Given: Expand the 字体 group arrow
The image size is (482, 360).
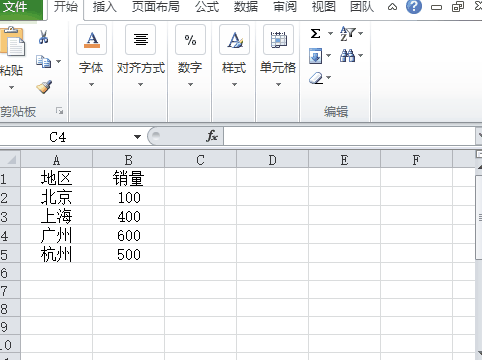Looking at the screenshot, I should click(x=91, y=85).
